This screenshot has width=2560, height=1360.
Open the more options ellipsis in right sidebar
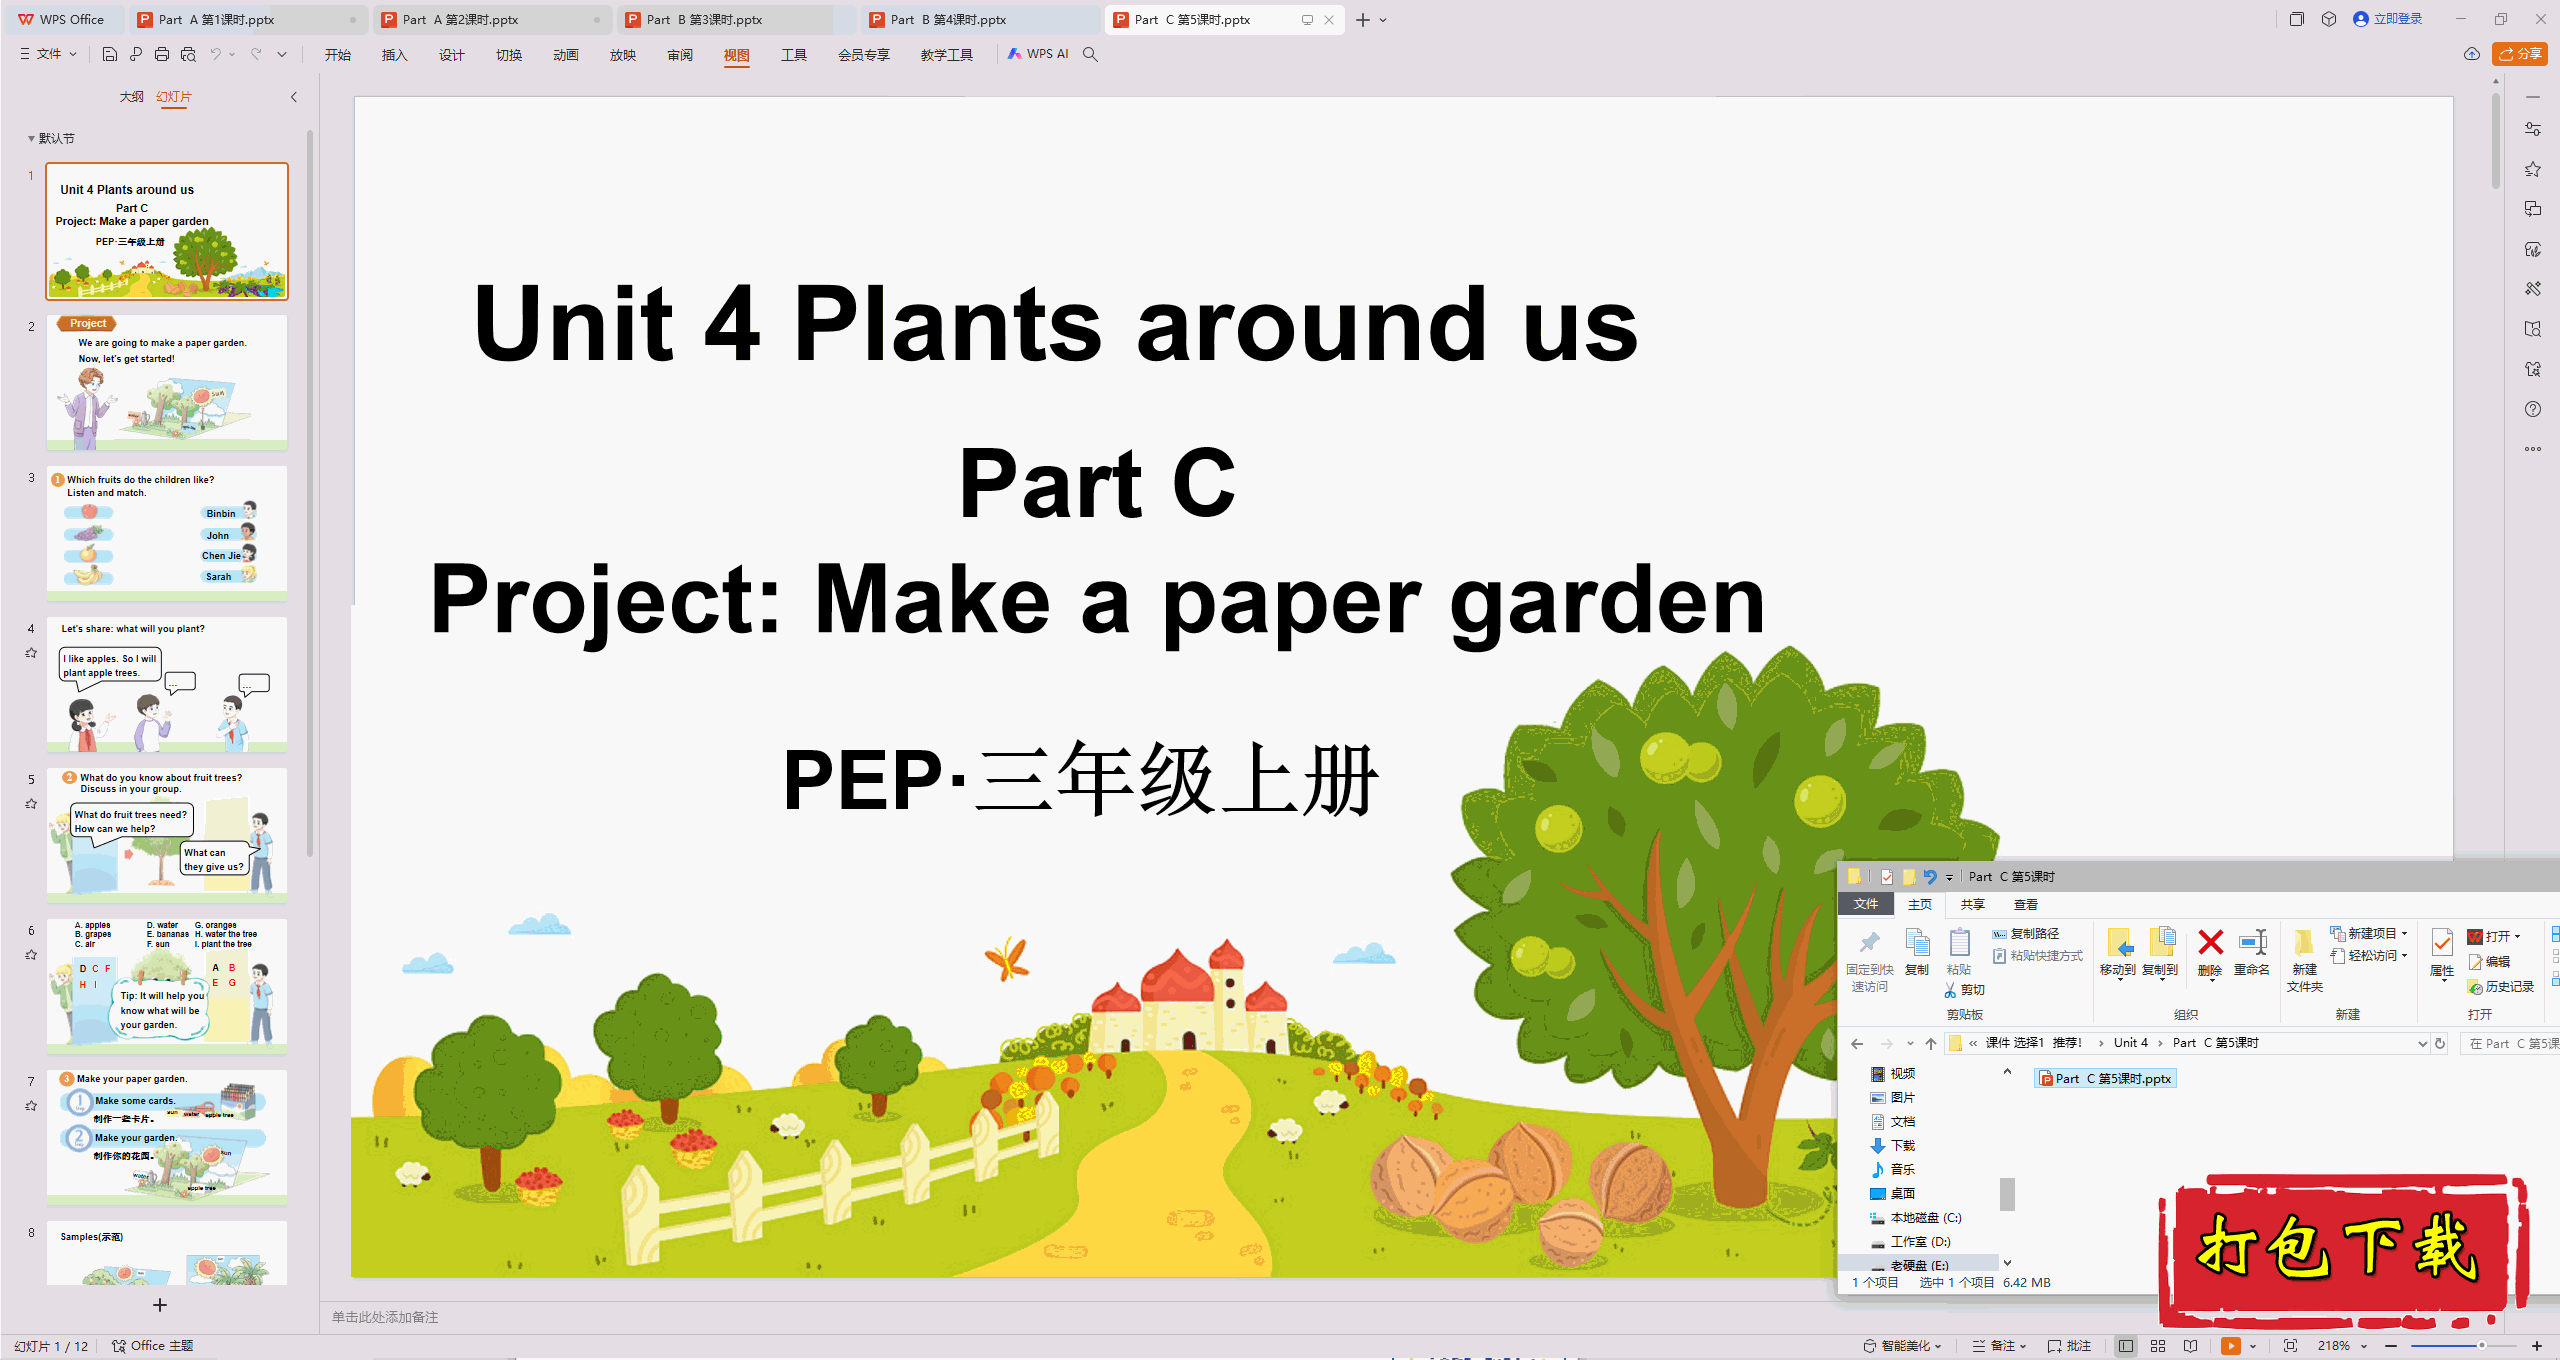tap(2533, 449)
